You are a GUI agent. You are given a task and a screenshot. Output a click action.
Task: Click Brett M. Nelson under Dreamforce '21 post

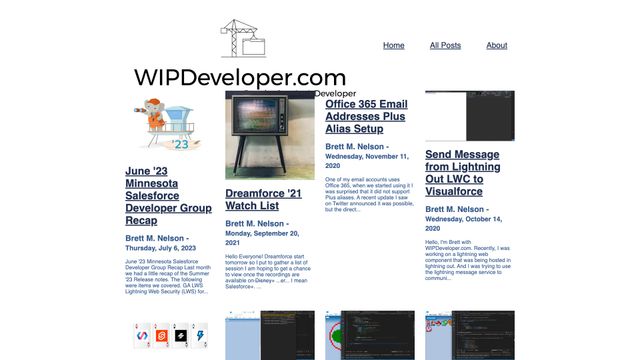click(254, 224)
